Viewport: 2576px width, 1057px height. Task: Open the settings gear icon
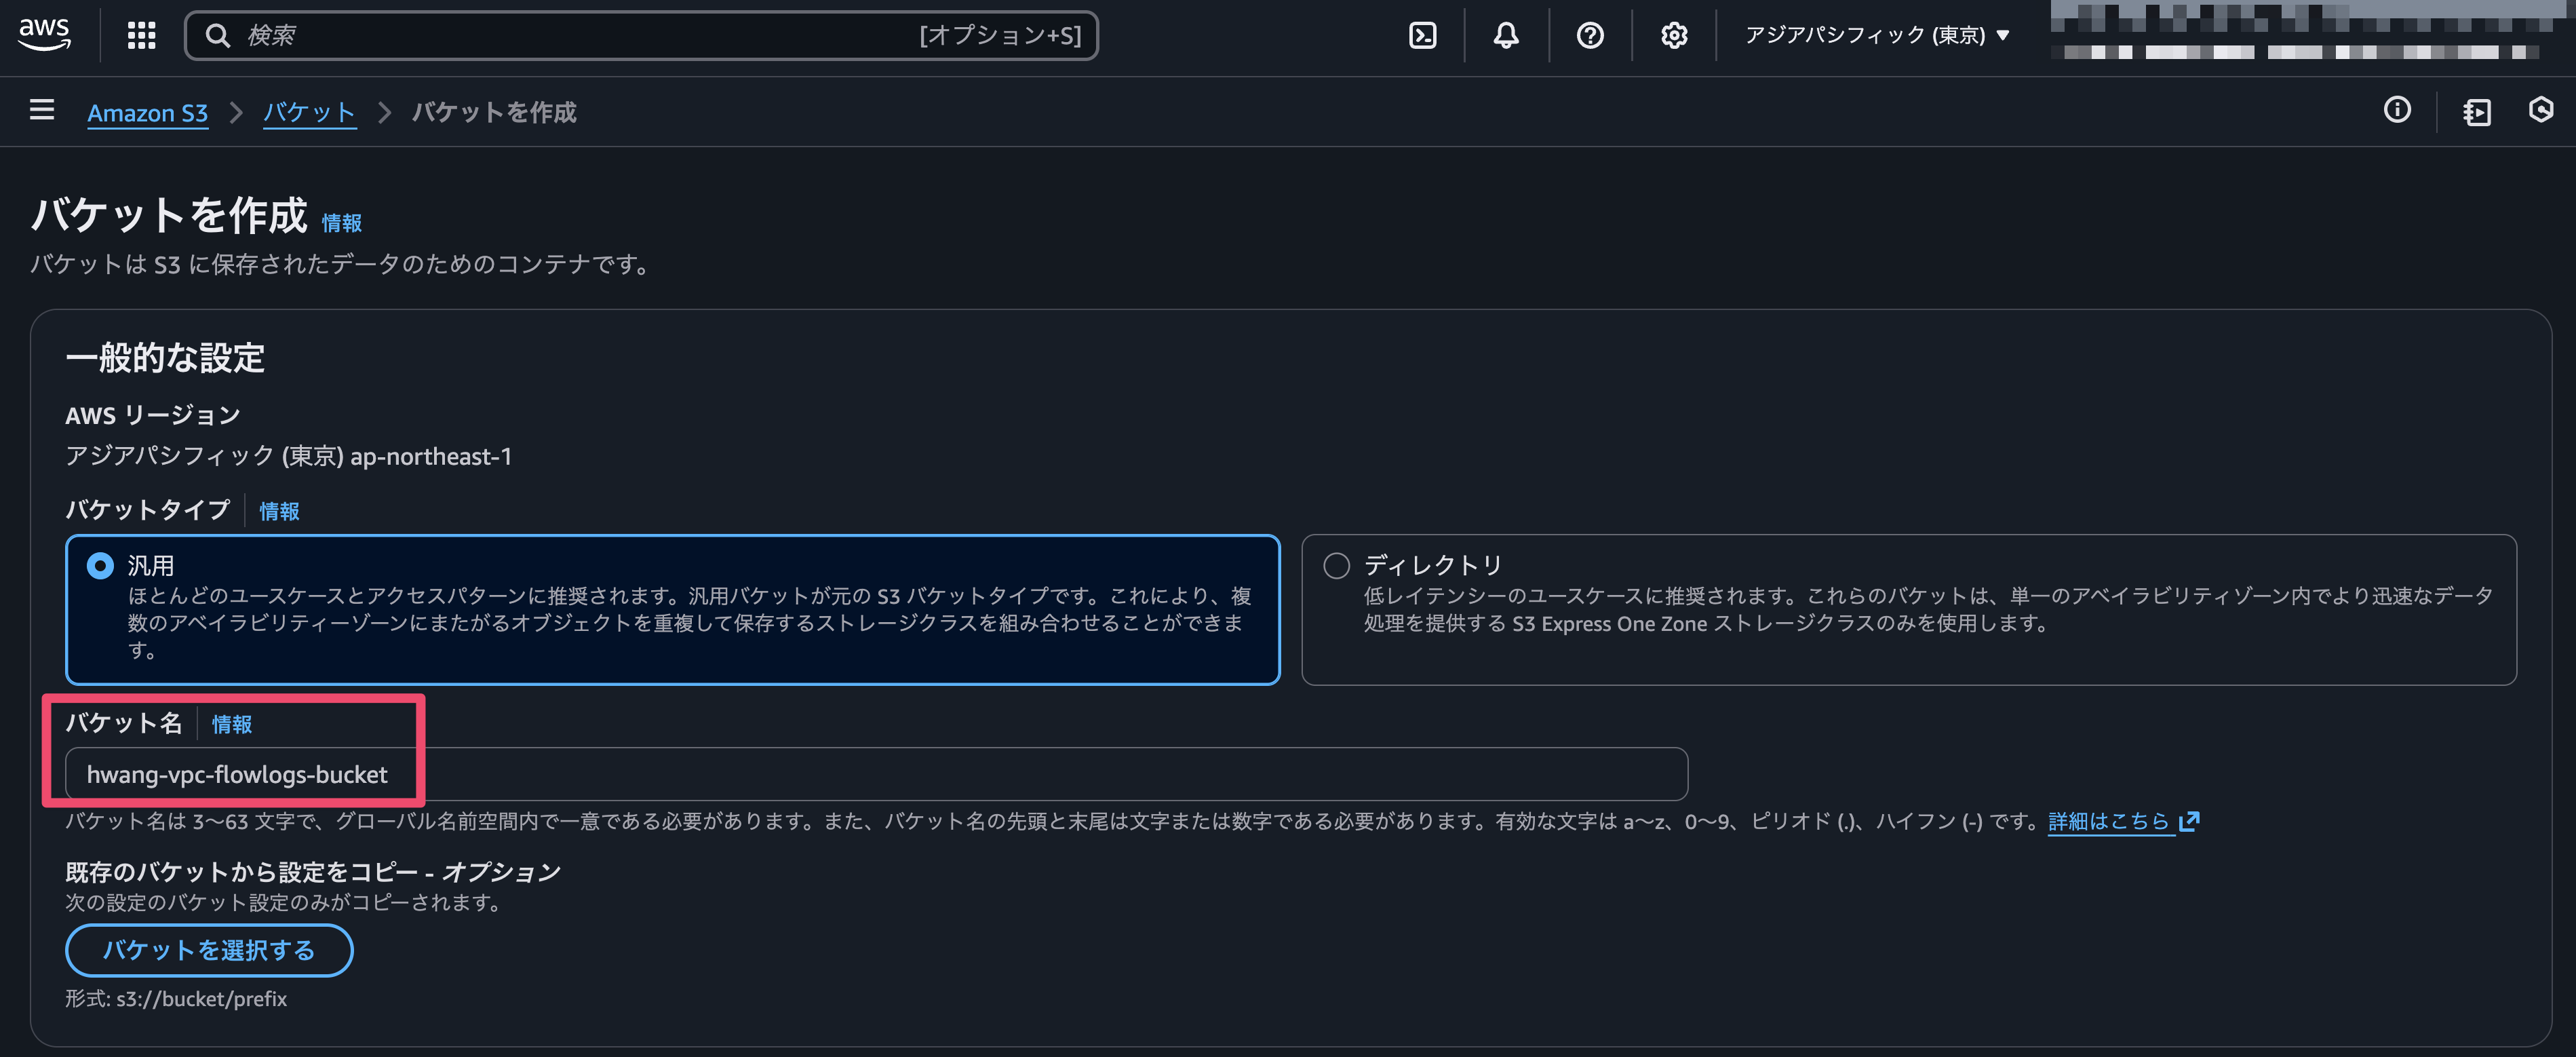click(x=1674, y=35)
